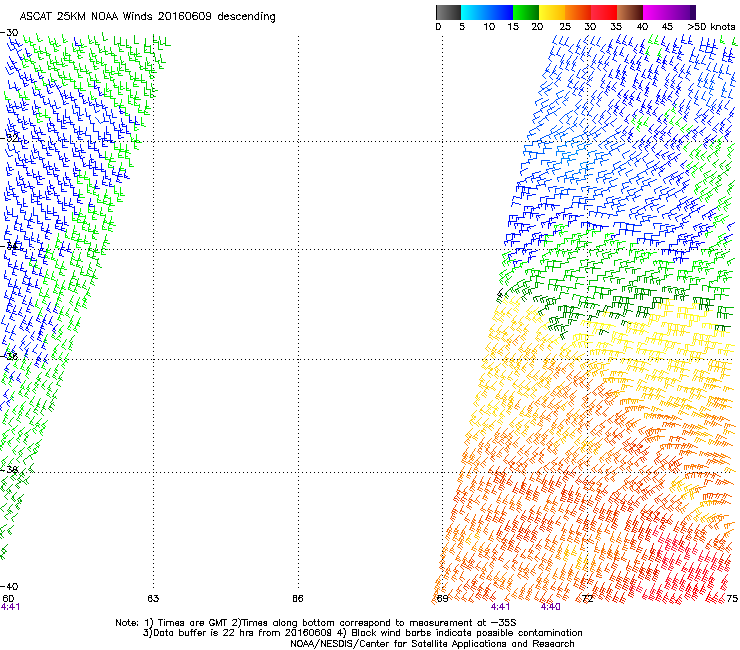This screenshot has height=650, width=740.
Task: Click the '15' label under the color bar
Action: pyautogui.click(x=513, y=27)
